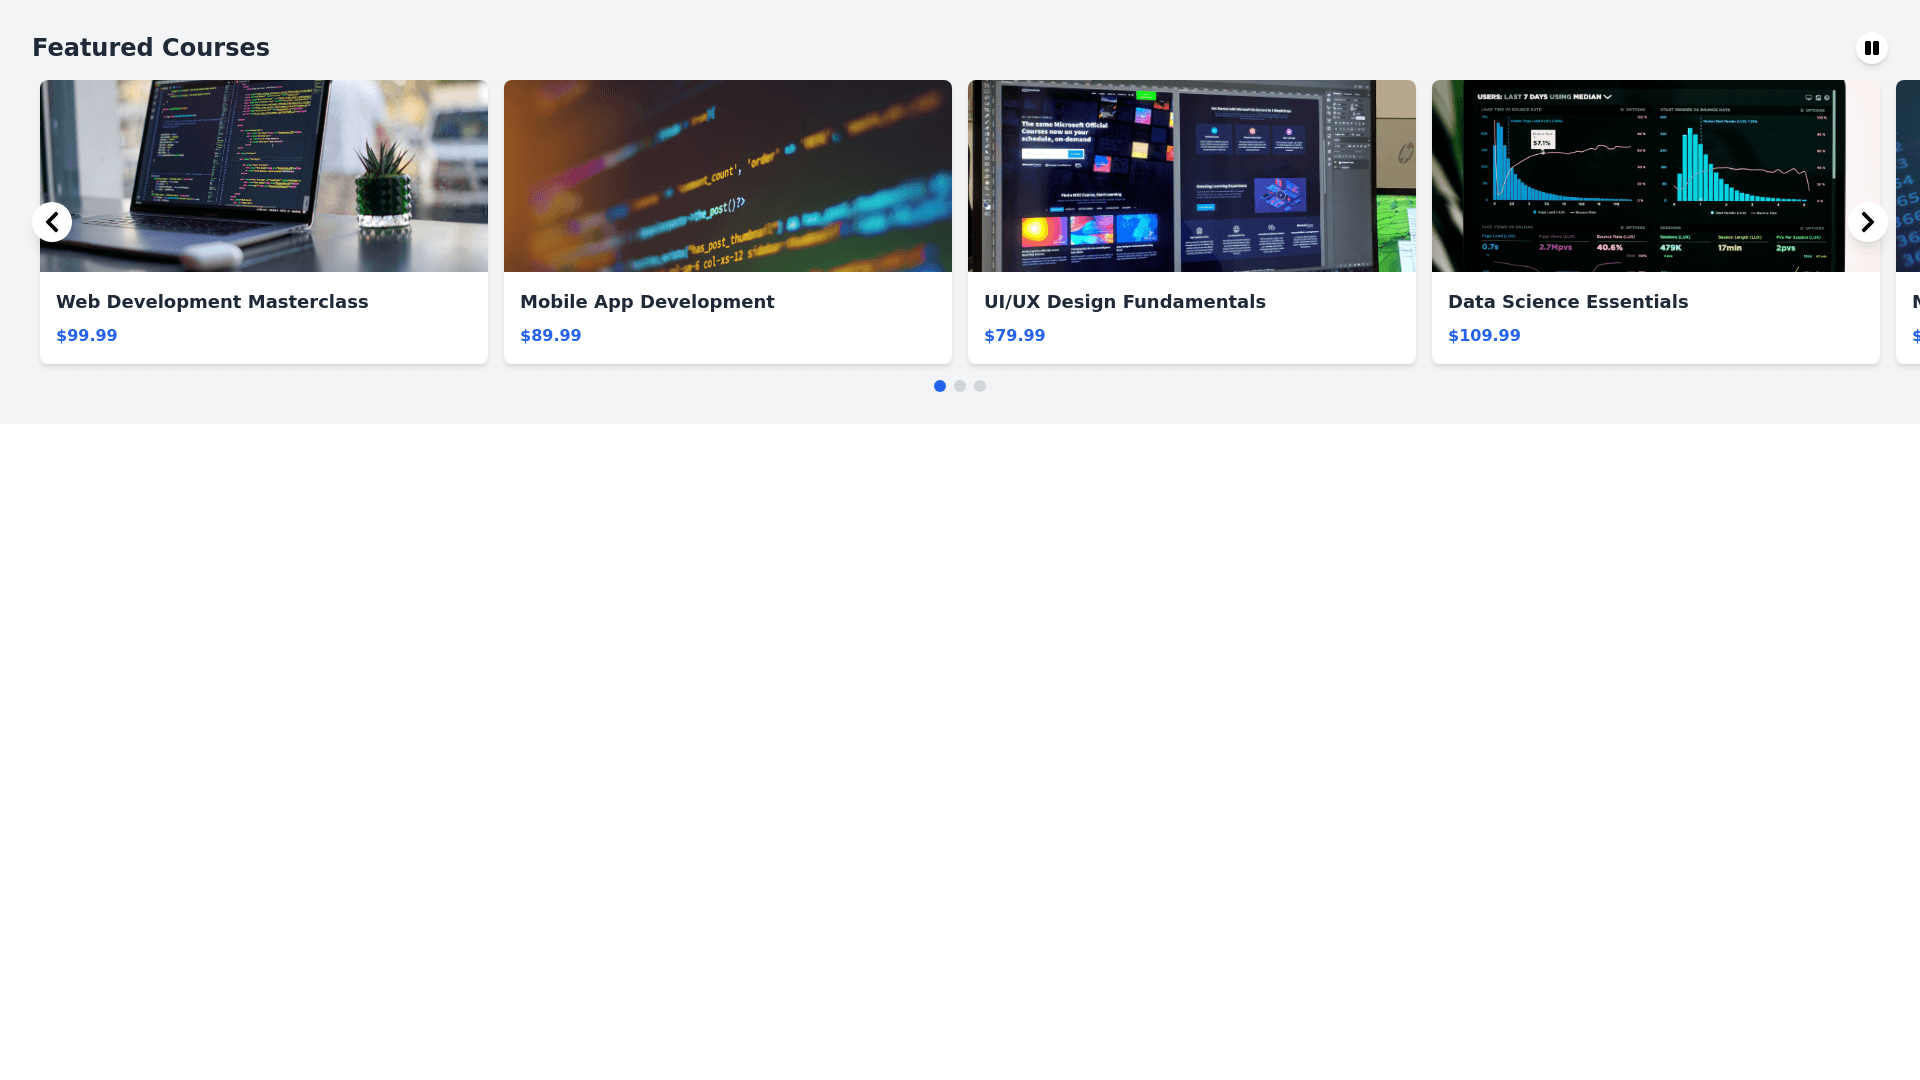
Task: Go to the next carousel slide
Action: pos(1867,222)
